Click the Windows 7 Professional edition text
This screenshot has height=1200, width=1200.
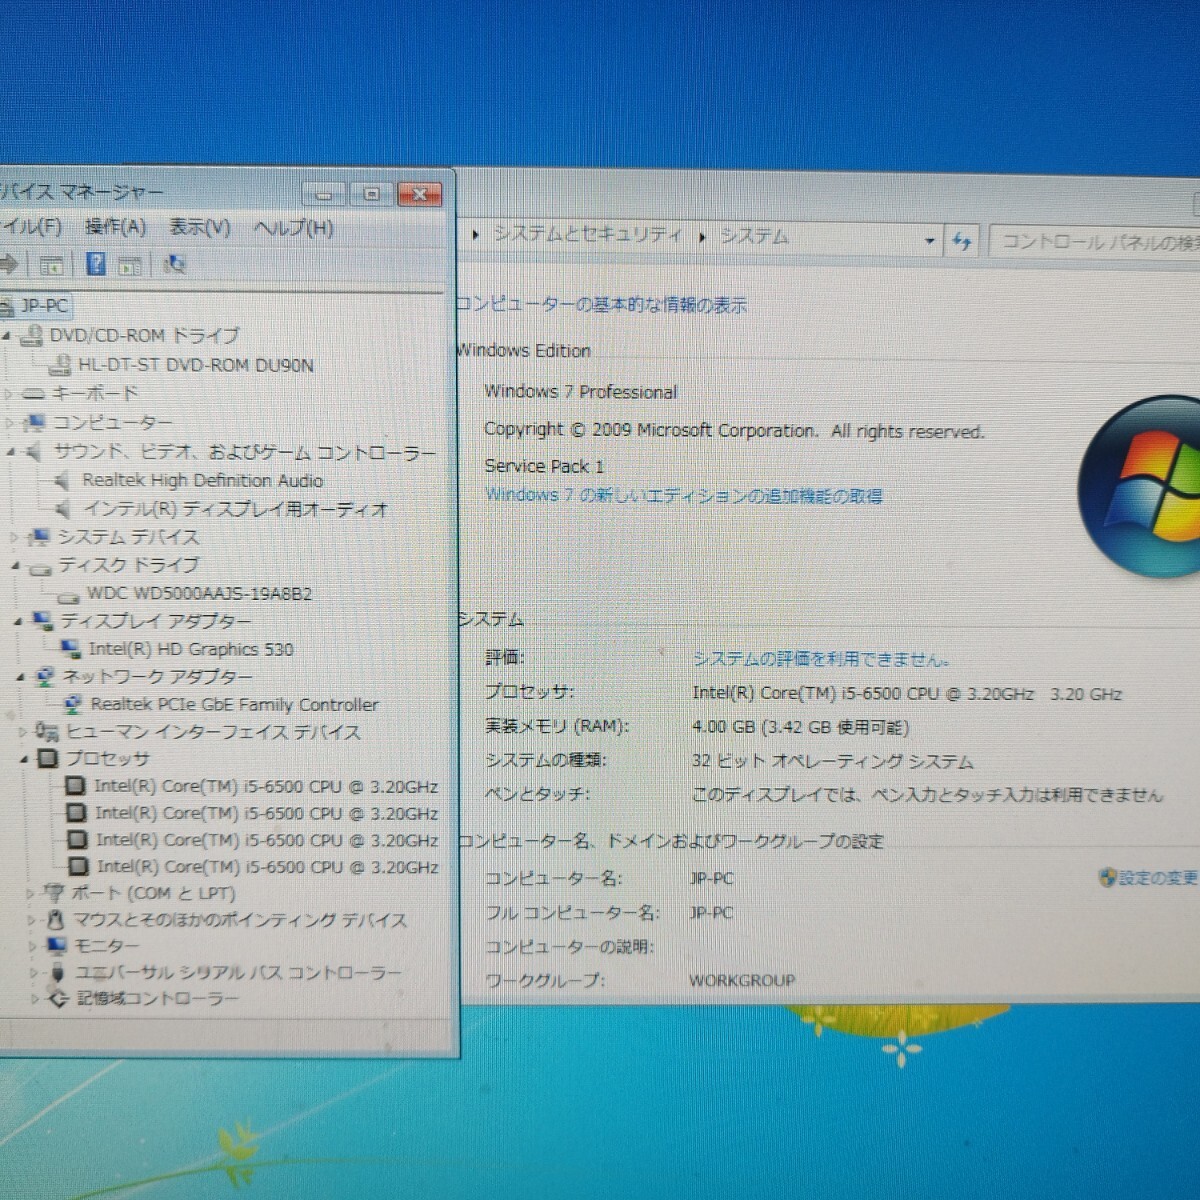click(581, 392)
